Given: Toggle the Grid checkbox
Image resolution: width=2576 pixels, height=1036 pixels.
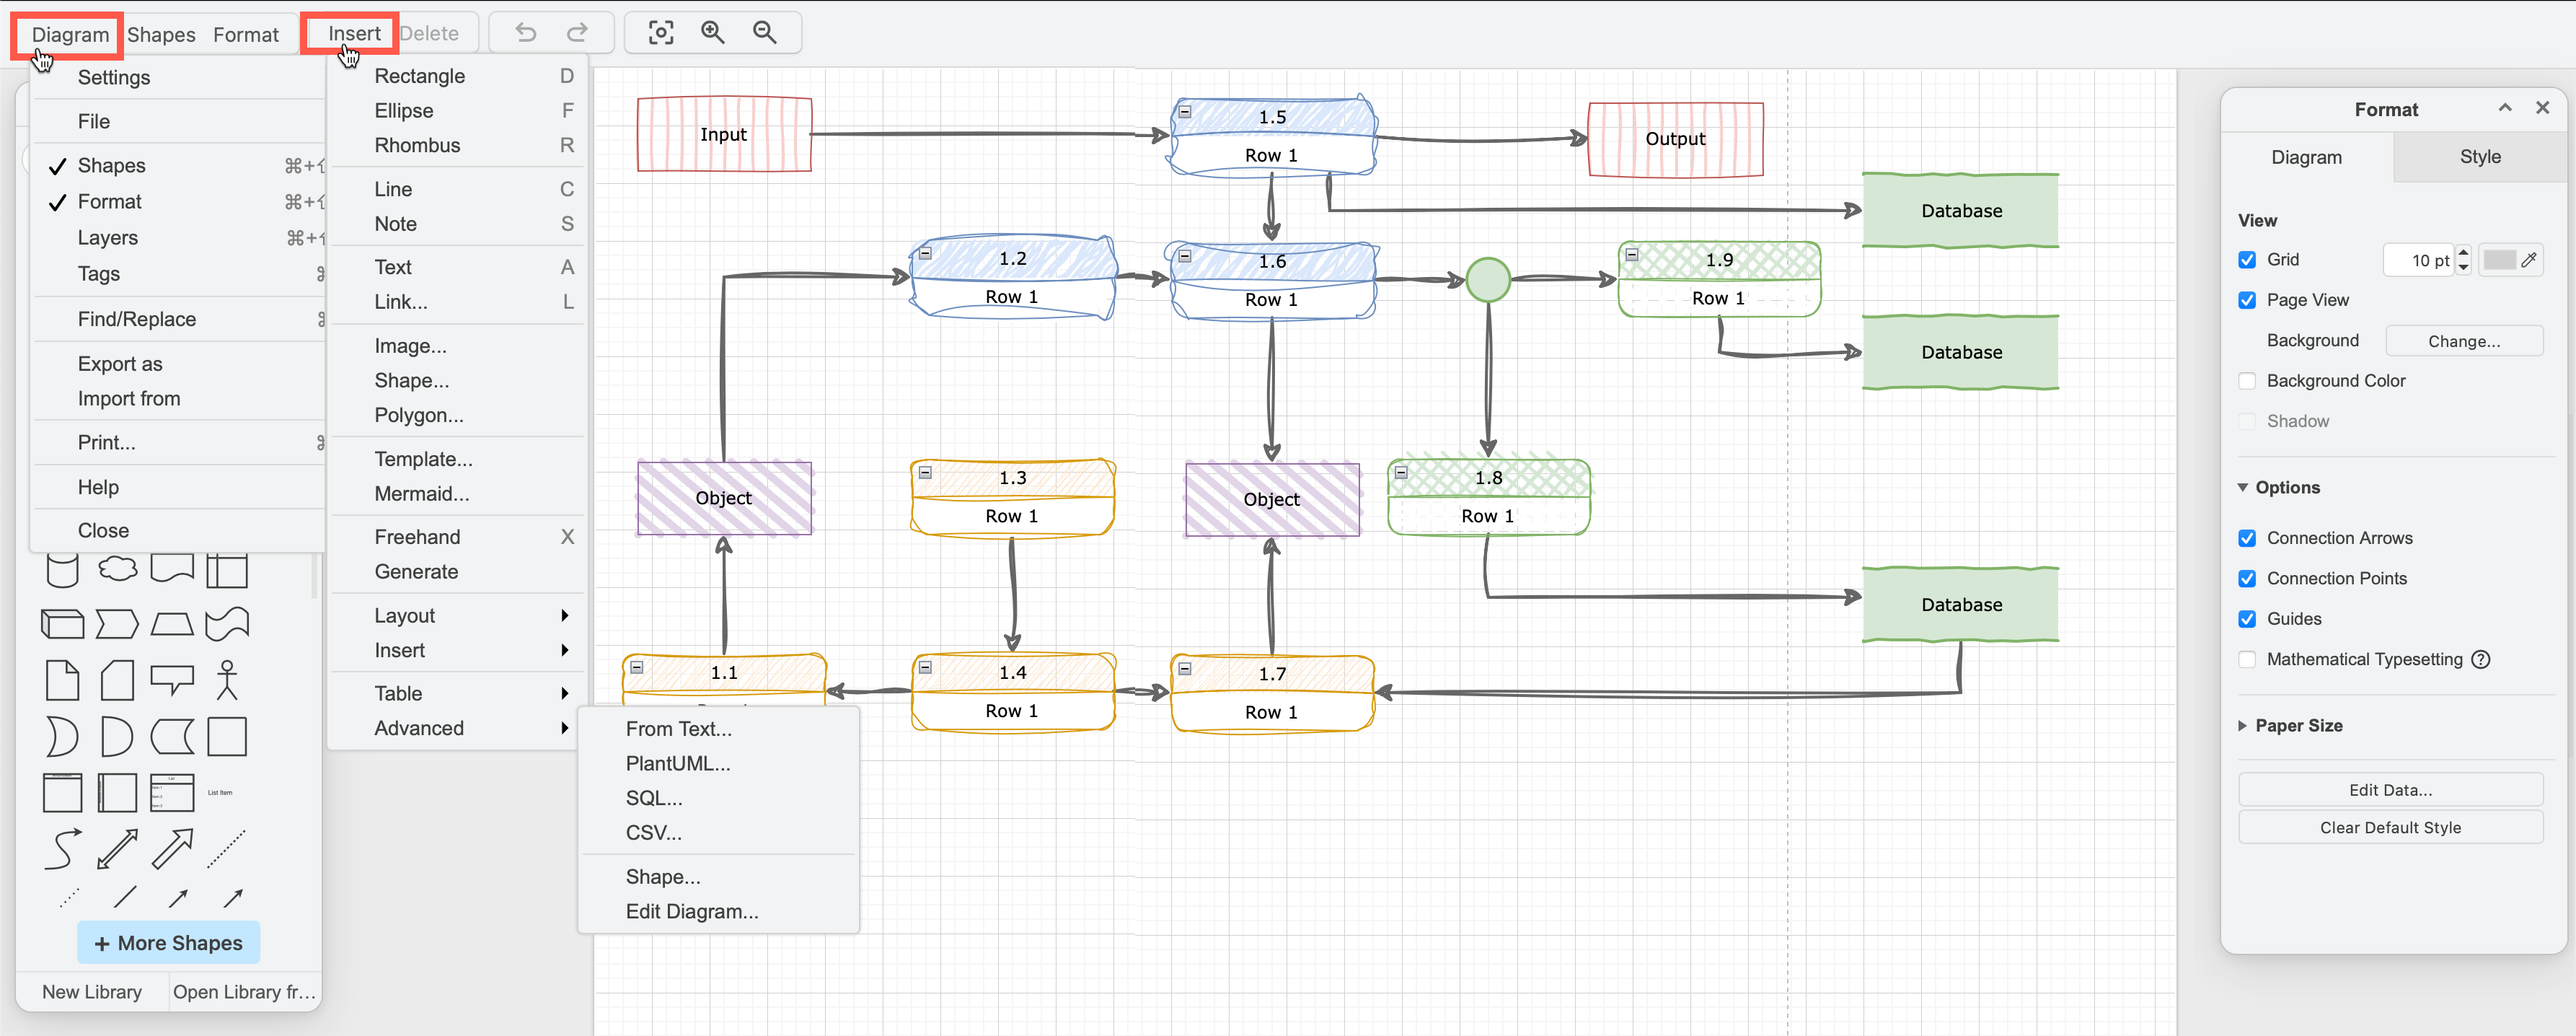Looking at the screenshot, I should 2247,260.
